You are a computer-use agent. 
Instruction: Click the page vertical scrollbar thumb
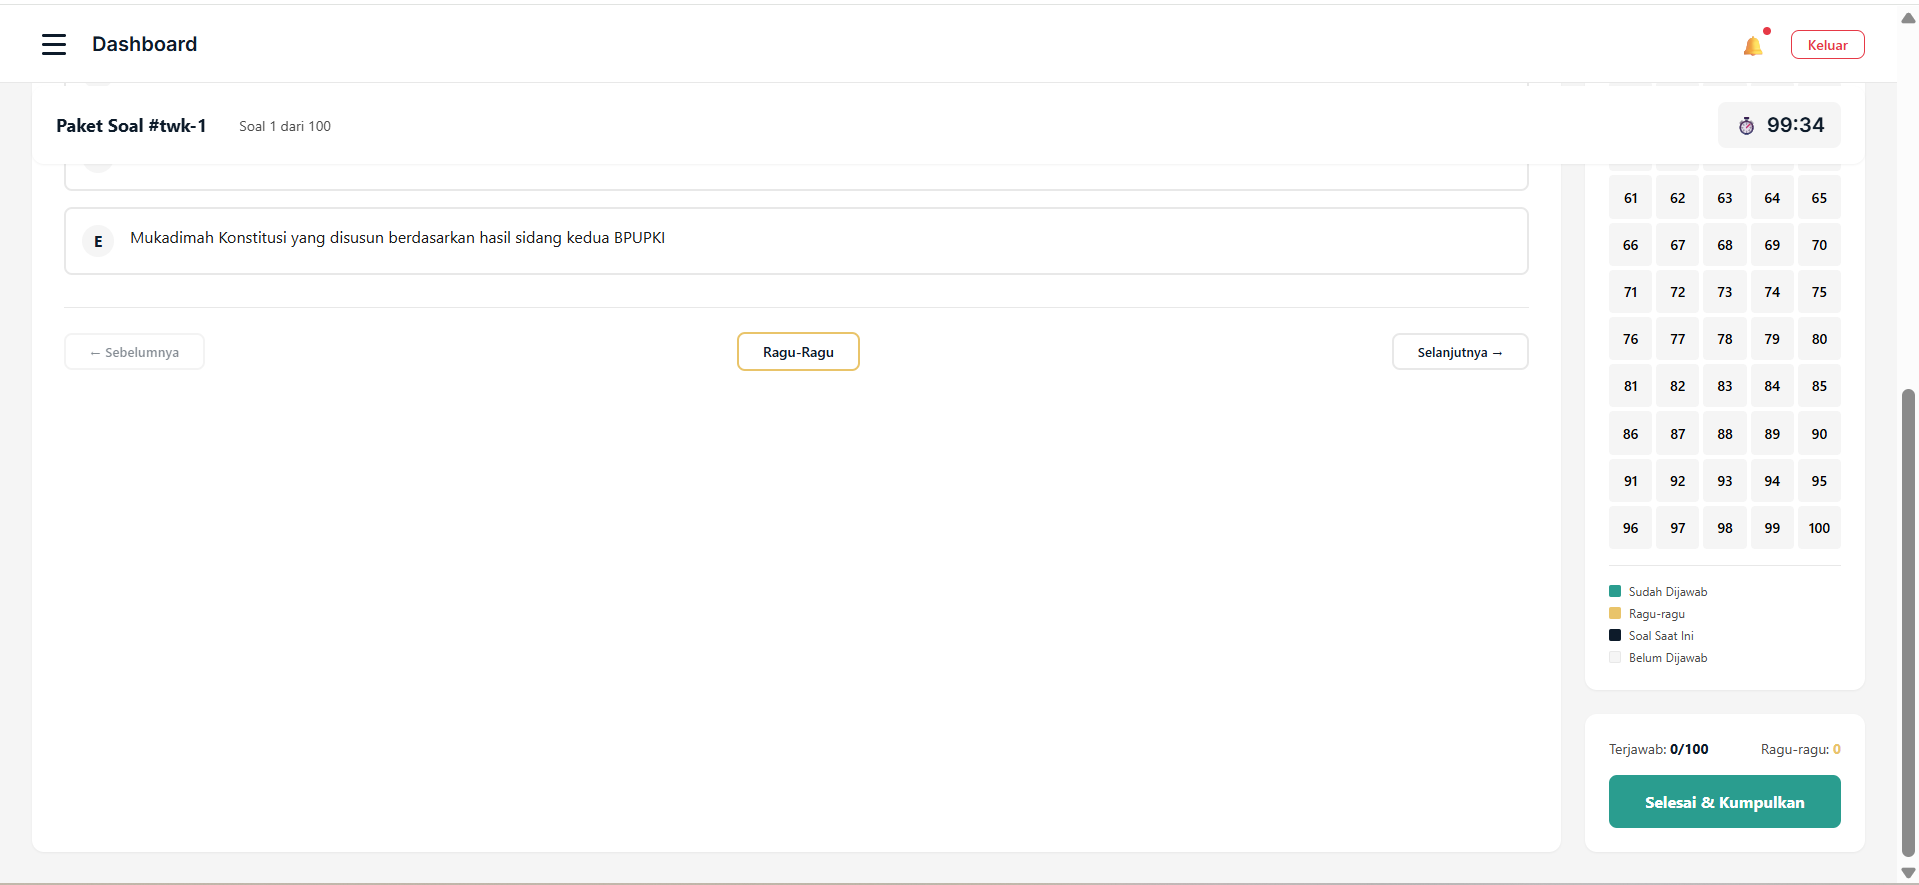click(x=1908, y=620)
